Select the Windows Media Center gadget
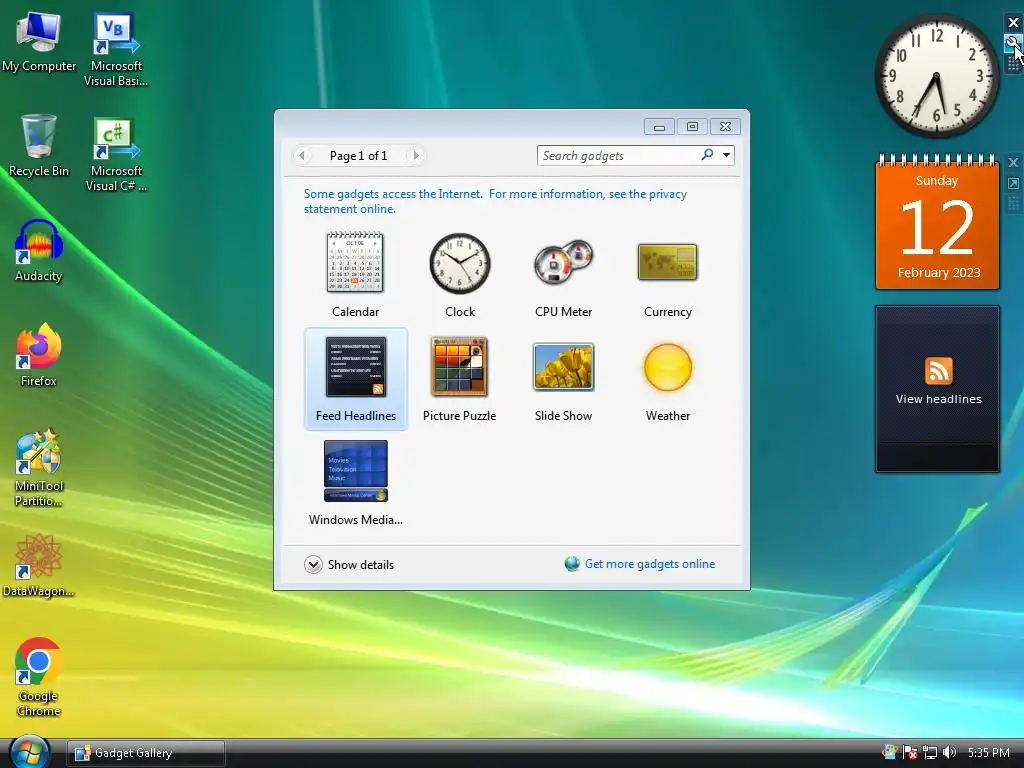 pyautogui.click(x=355, y=483)
